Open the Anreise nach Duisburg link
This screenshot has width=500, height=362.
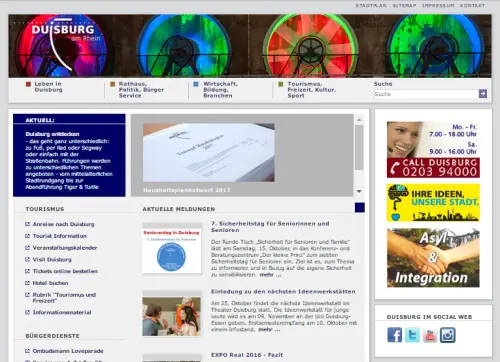point(63,224)
